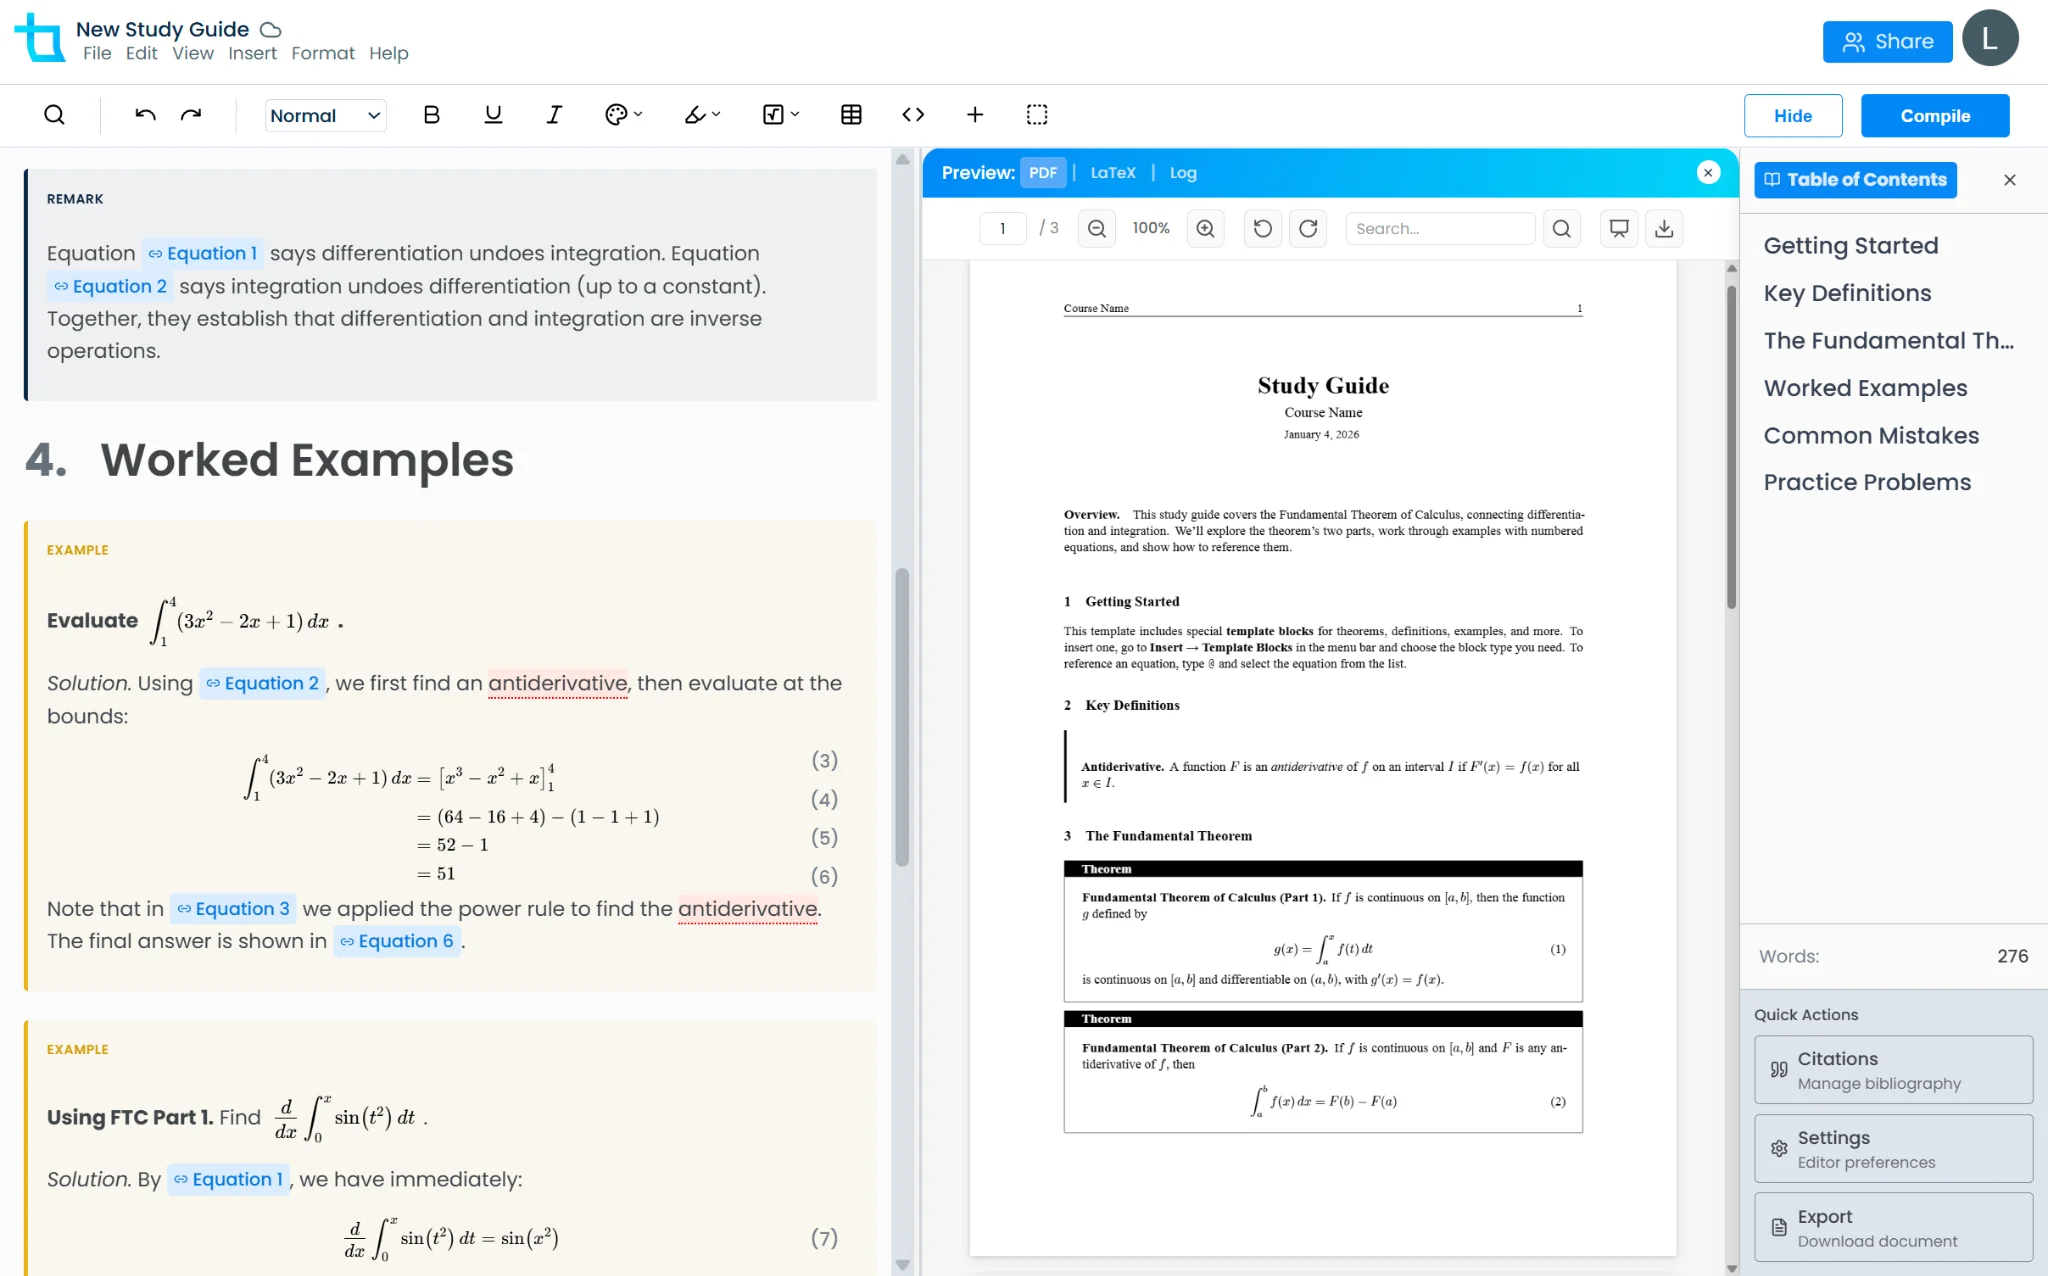Start presentation mode from the preview toolbar

pyautogui.click(x=1618, y=228)
